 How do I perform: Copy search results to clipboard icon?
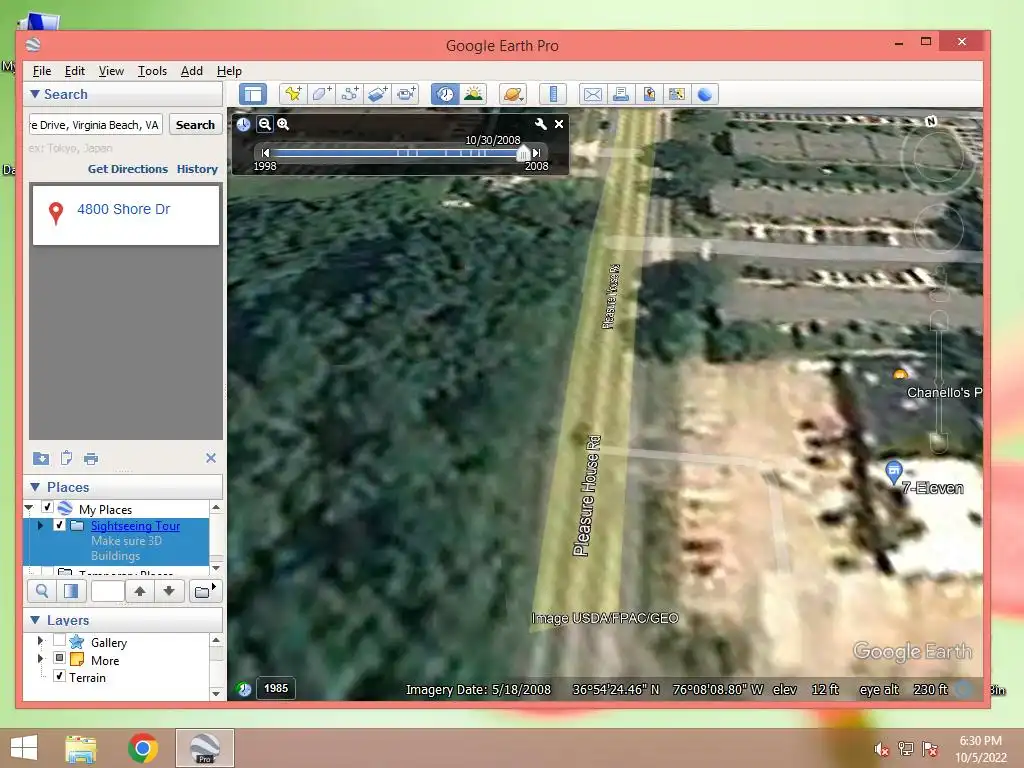[x=66, y=458]
